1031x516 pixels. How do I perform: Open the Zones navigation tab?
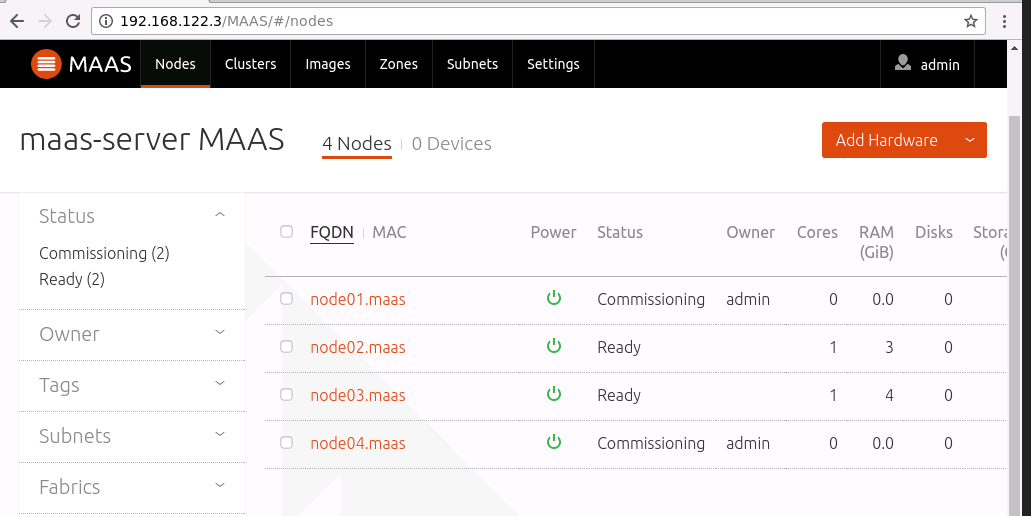(398, 64)
